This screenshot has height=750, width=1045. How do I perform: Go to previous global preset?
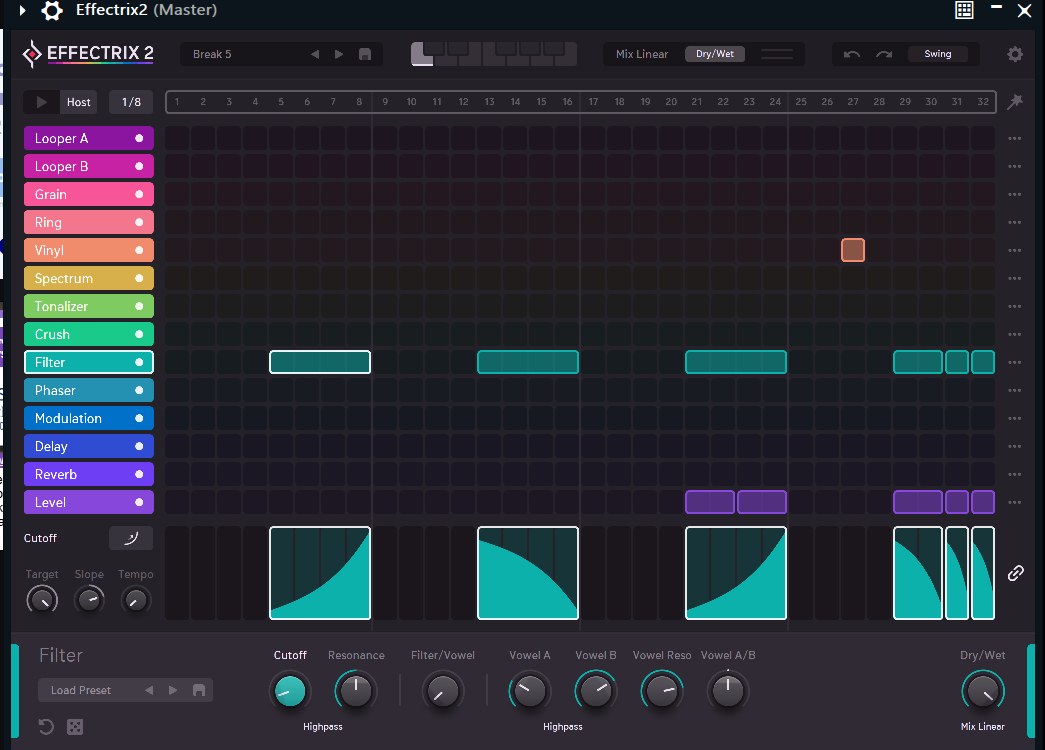pyautogui.click(x=315, y=54)
